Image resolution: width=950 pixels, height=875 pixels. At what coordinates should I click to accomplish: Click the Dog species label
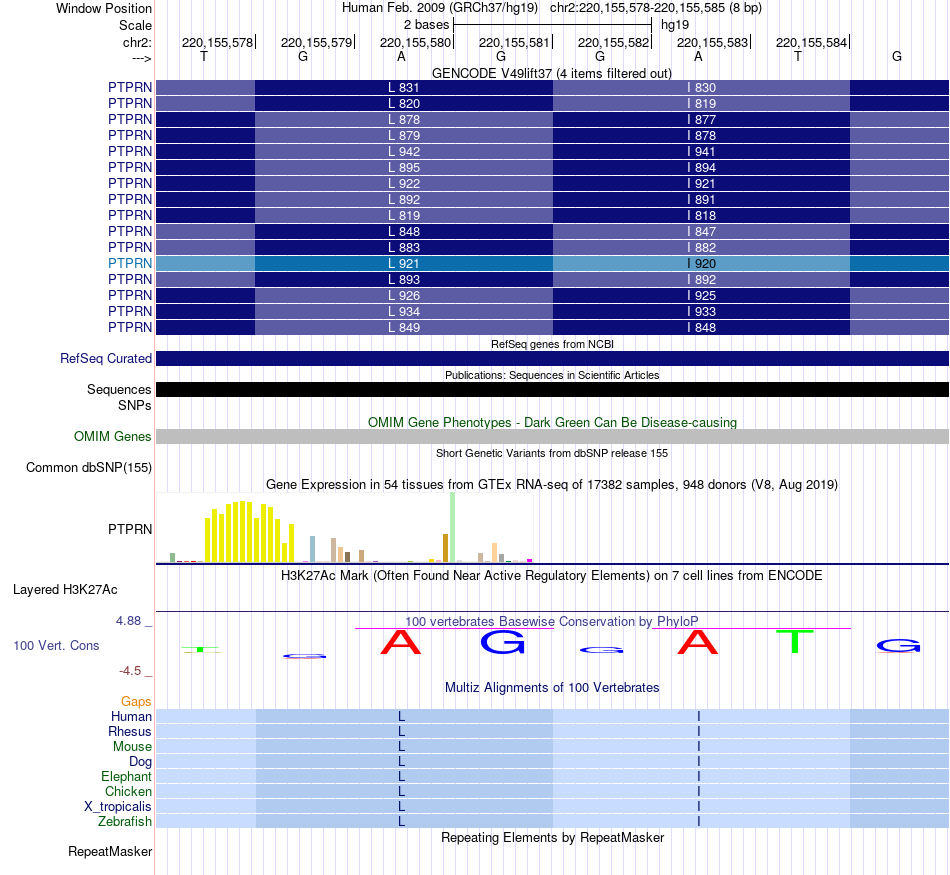click(x=140, y=762)
